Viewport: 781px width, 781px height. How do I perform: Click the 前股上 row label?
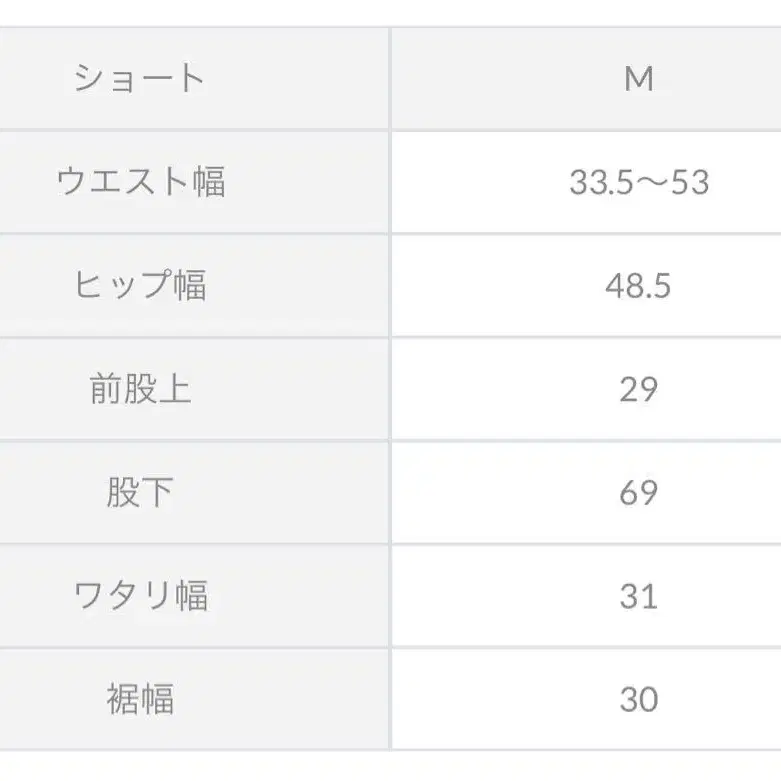(140, 389)
